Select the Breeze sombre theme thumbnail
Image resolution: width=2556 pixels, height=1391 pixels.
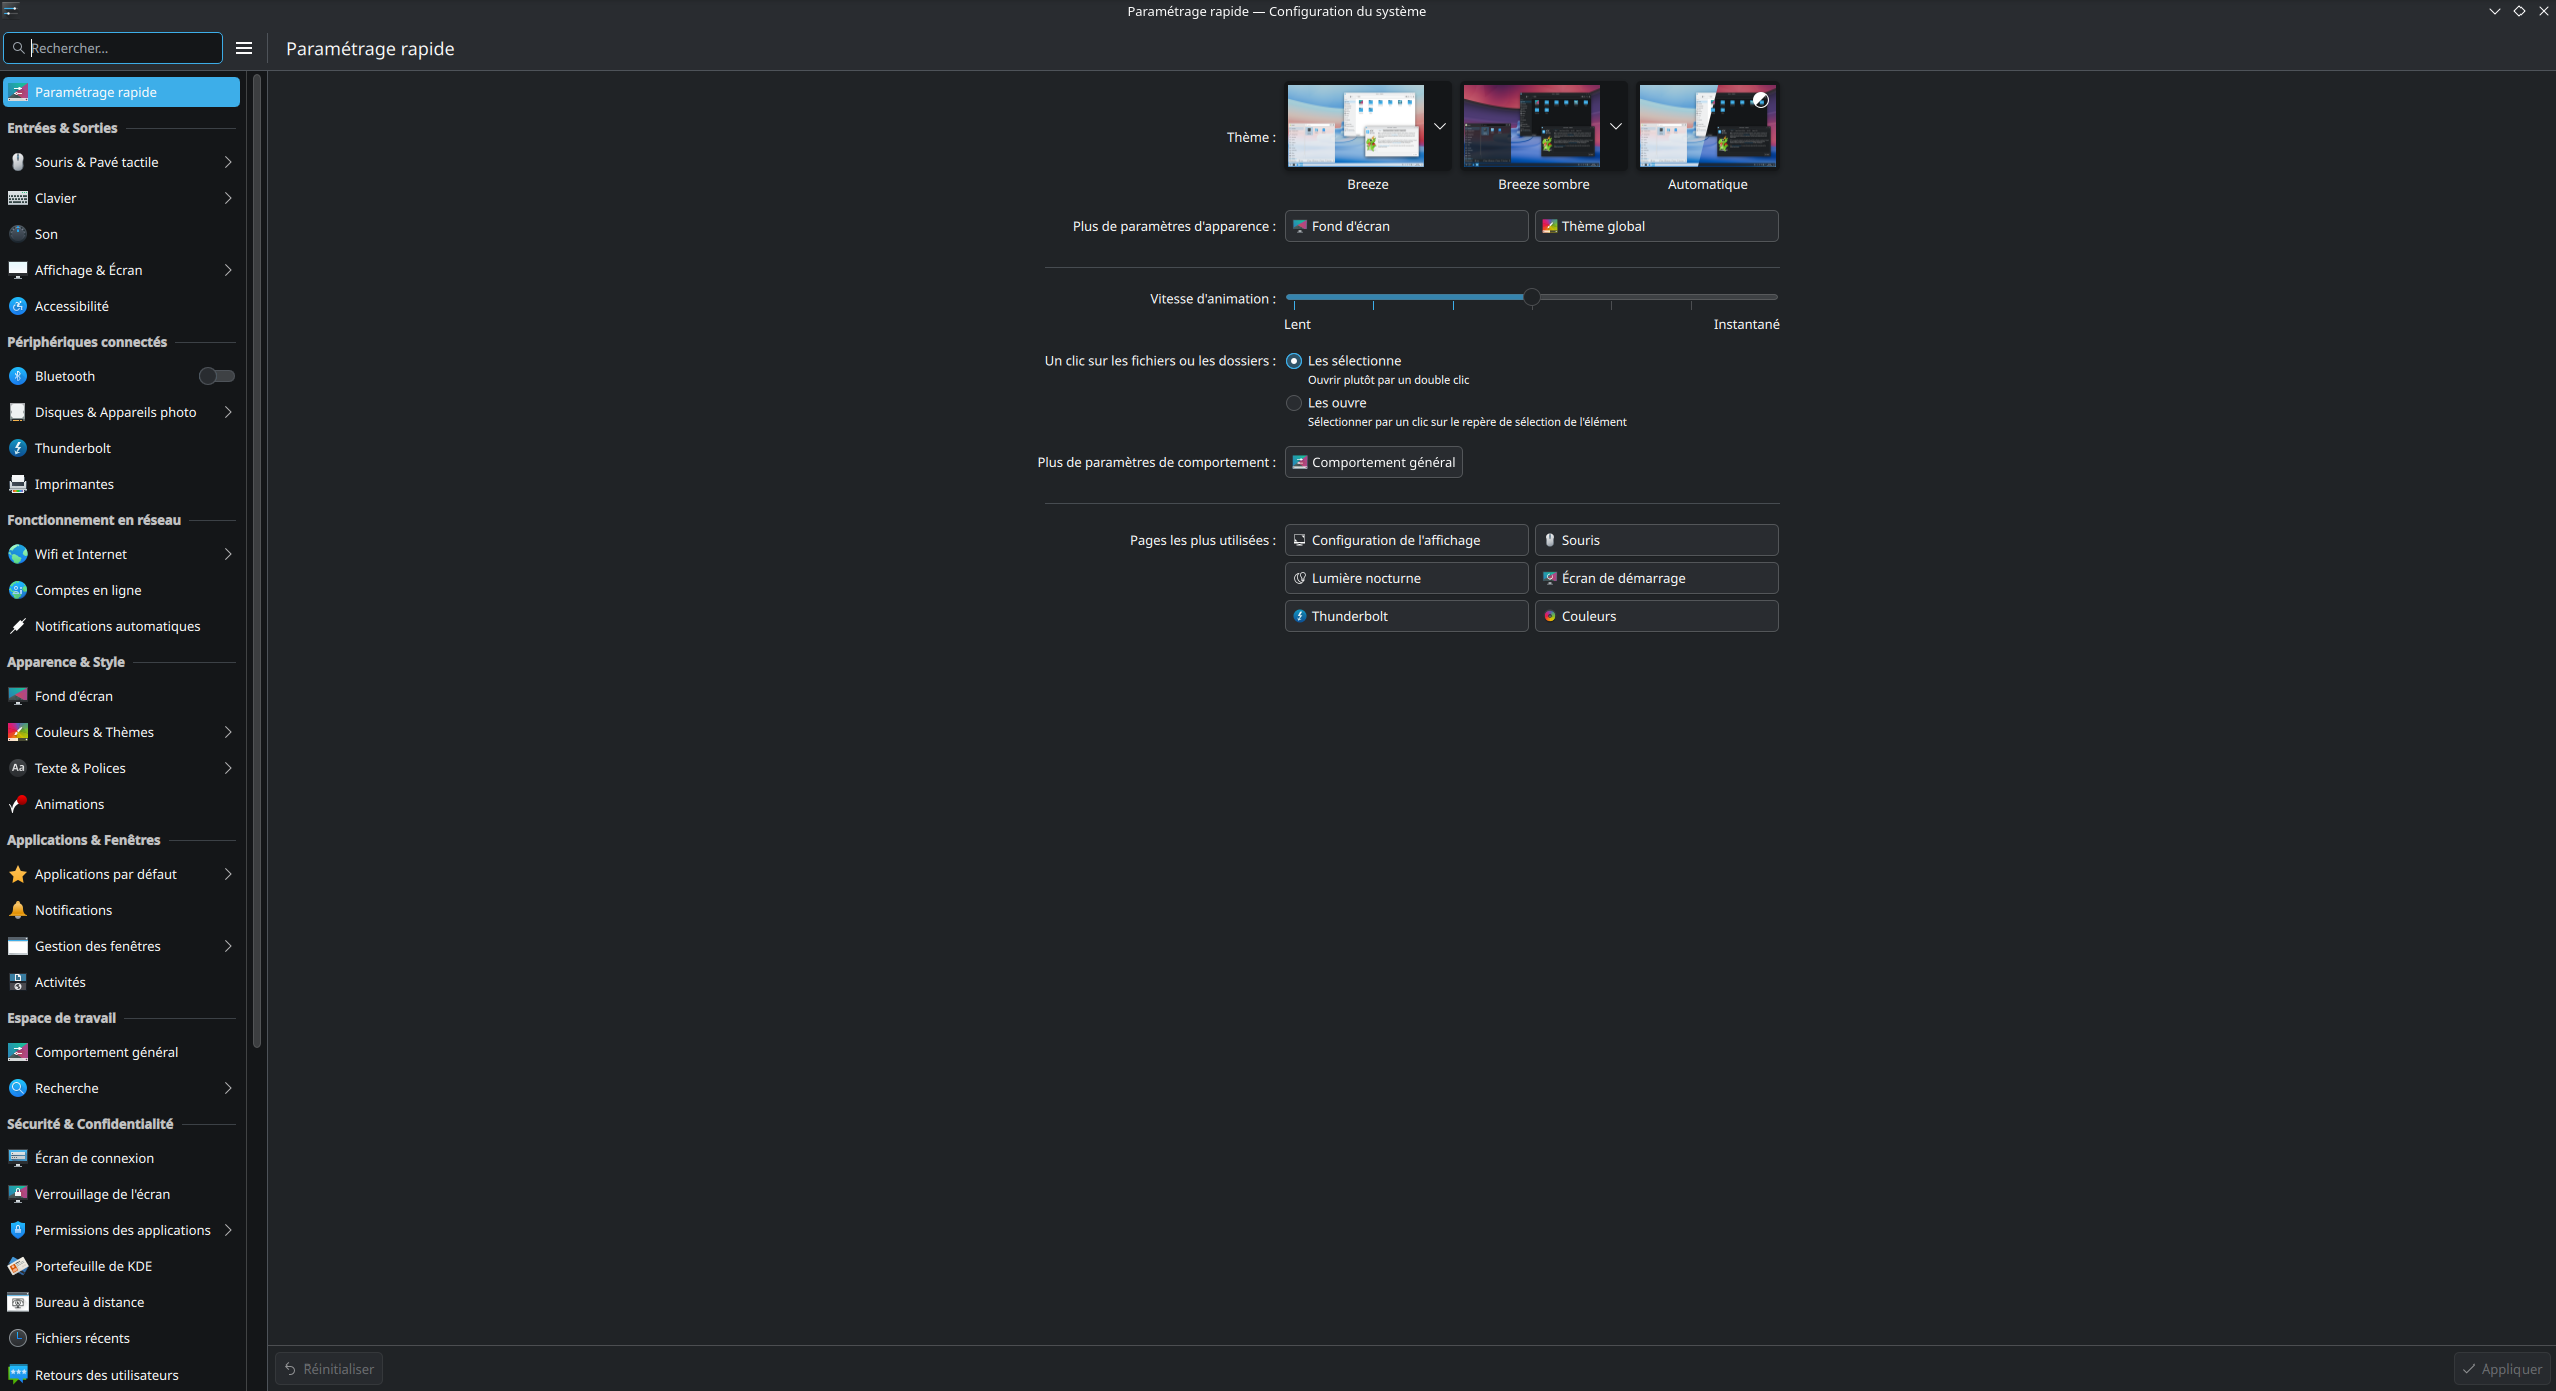pos(1532,126)
